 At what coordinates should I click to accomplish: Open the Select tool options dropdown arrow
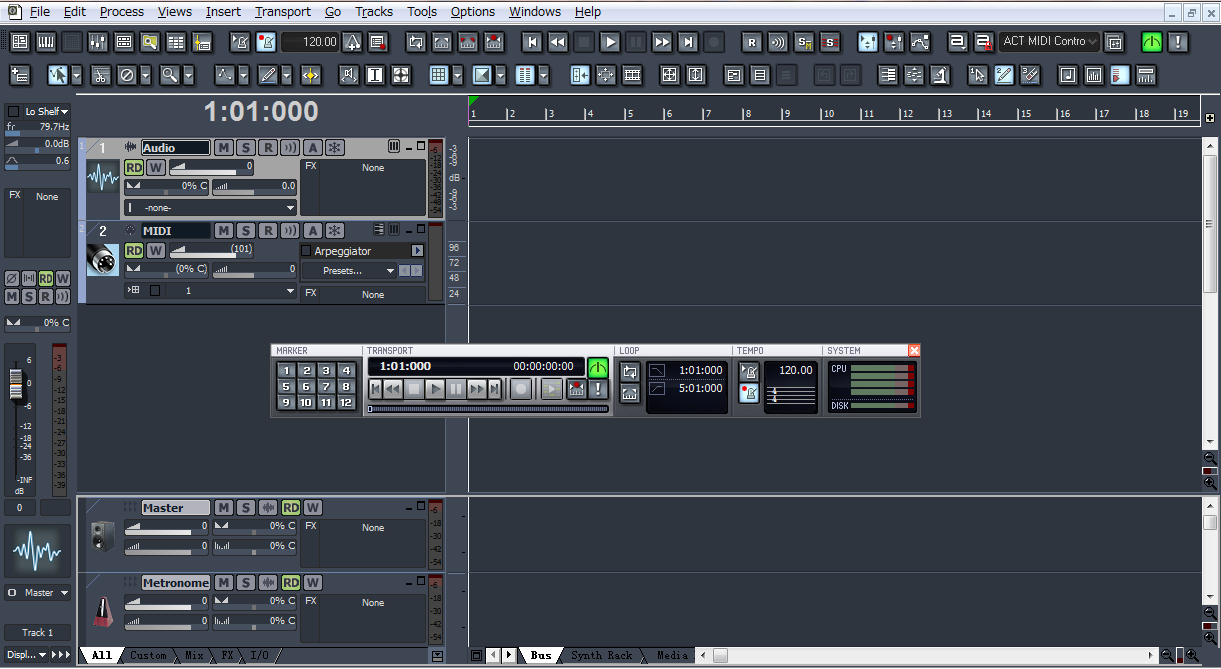[x=76, y=75]
